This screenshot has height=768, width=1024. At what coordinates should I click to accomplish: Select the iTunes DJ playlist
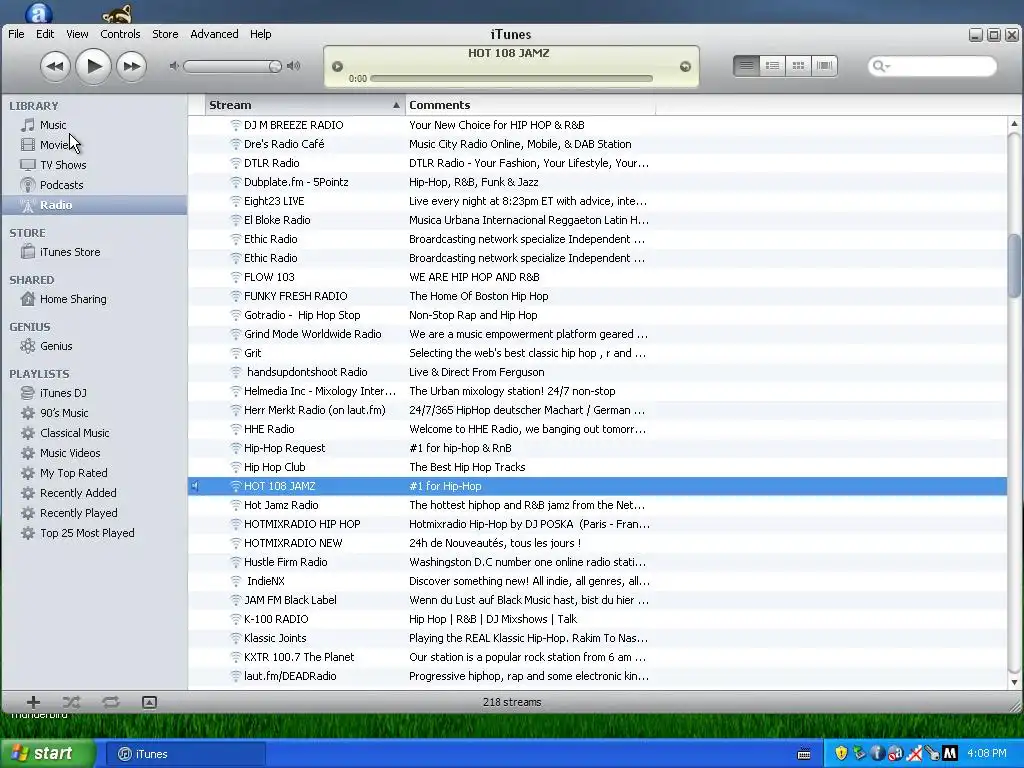click(x=95, y=393)
